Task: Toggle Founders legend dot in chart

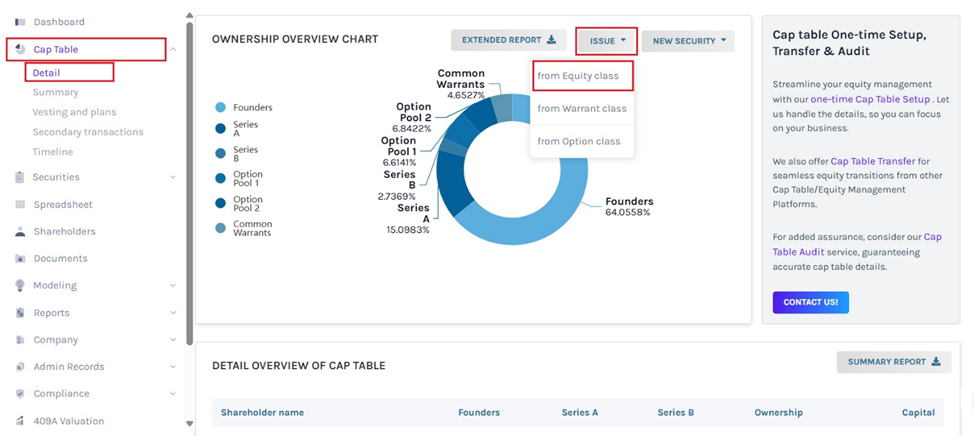Action: 220,108
